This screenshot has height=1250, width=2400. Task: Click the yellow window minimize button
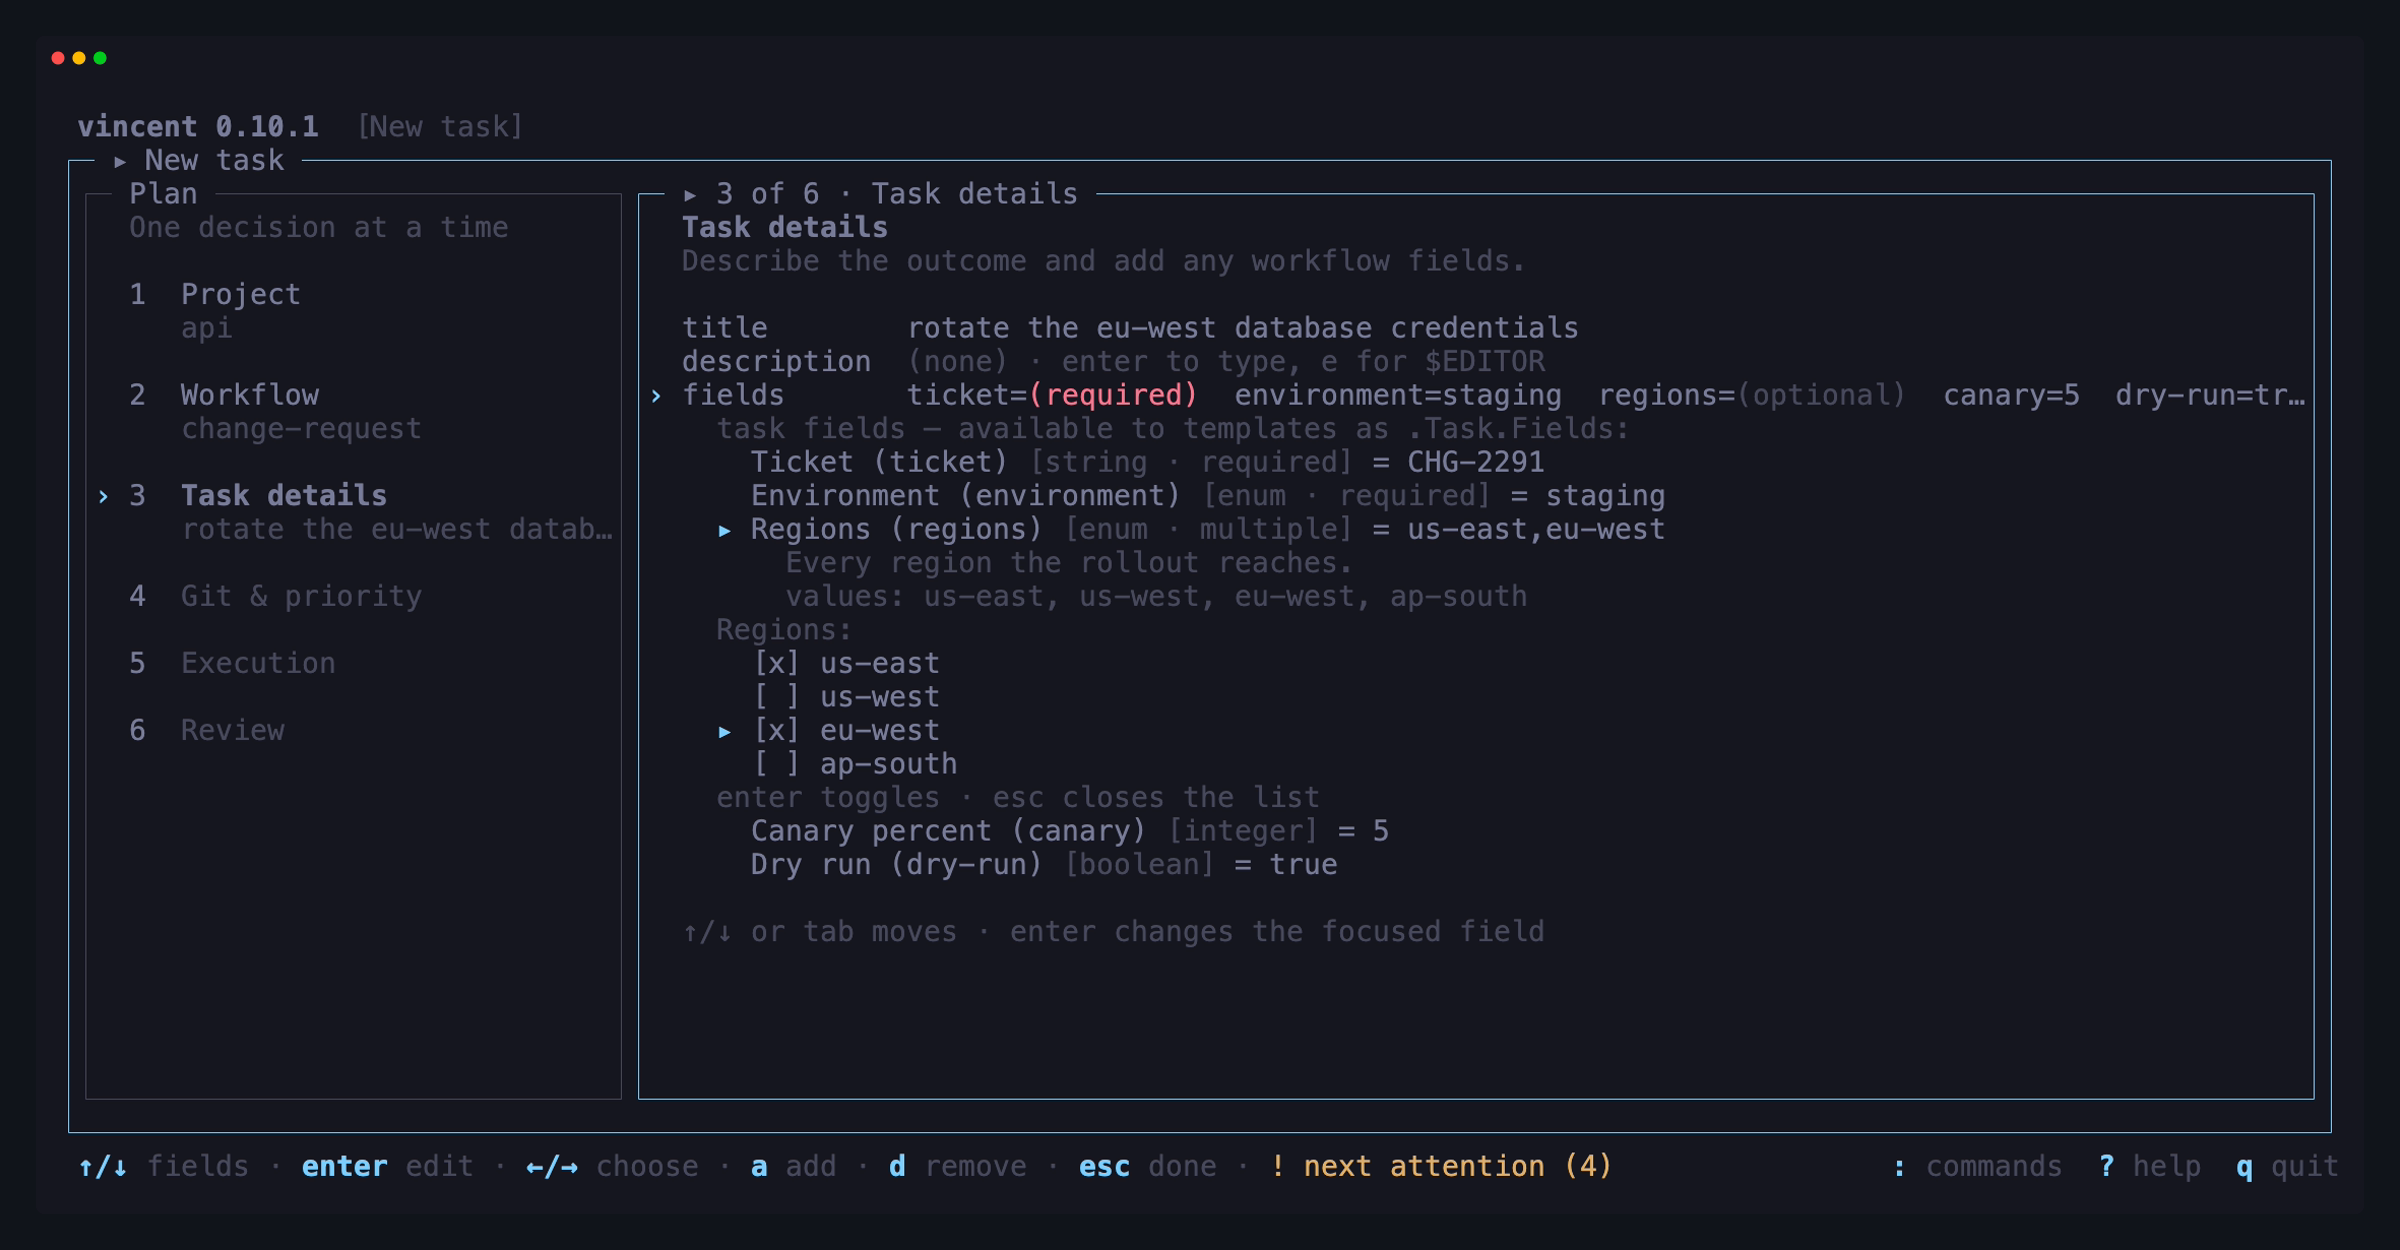tap(79, 58)
